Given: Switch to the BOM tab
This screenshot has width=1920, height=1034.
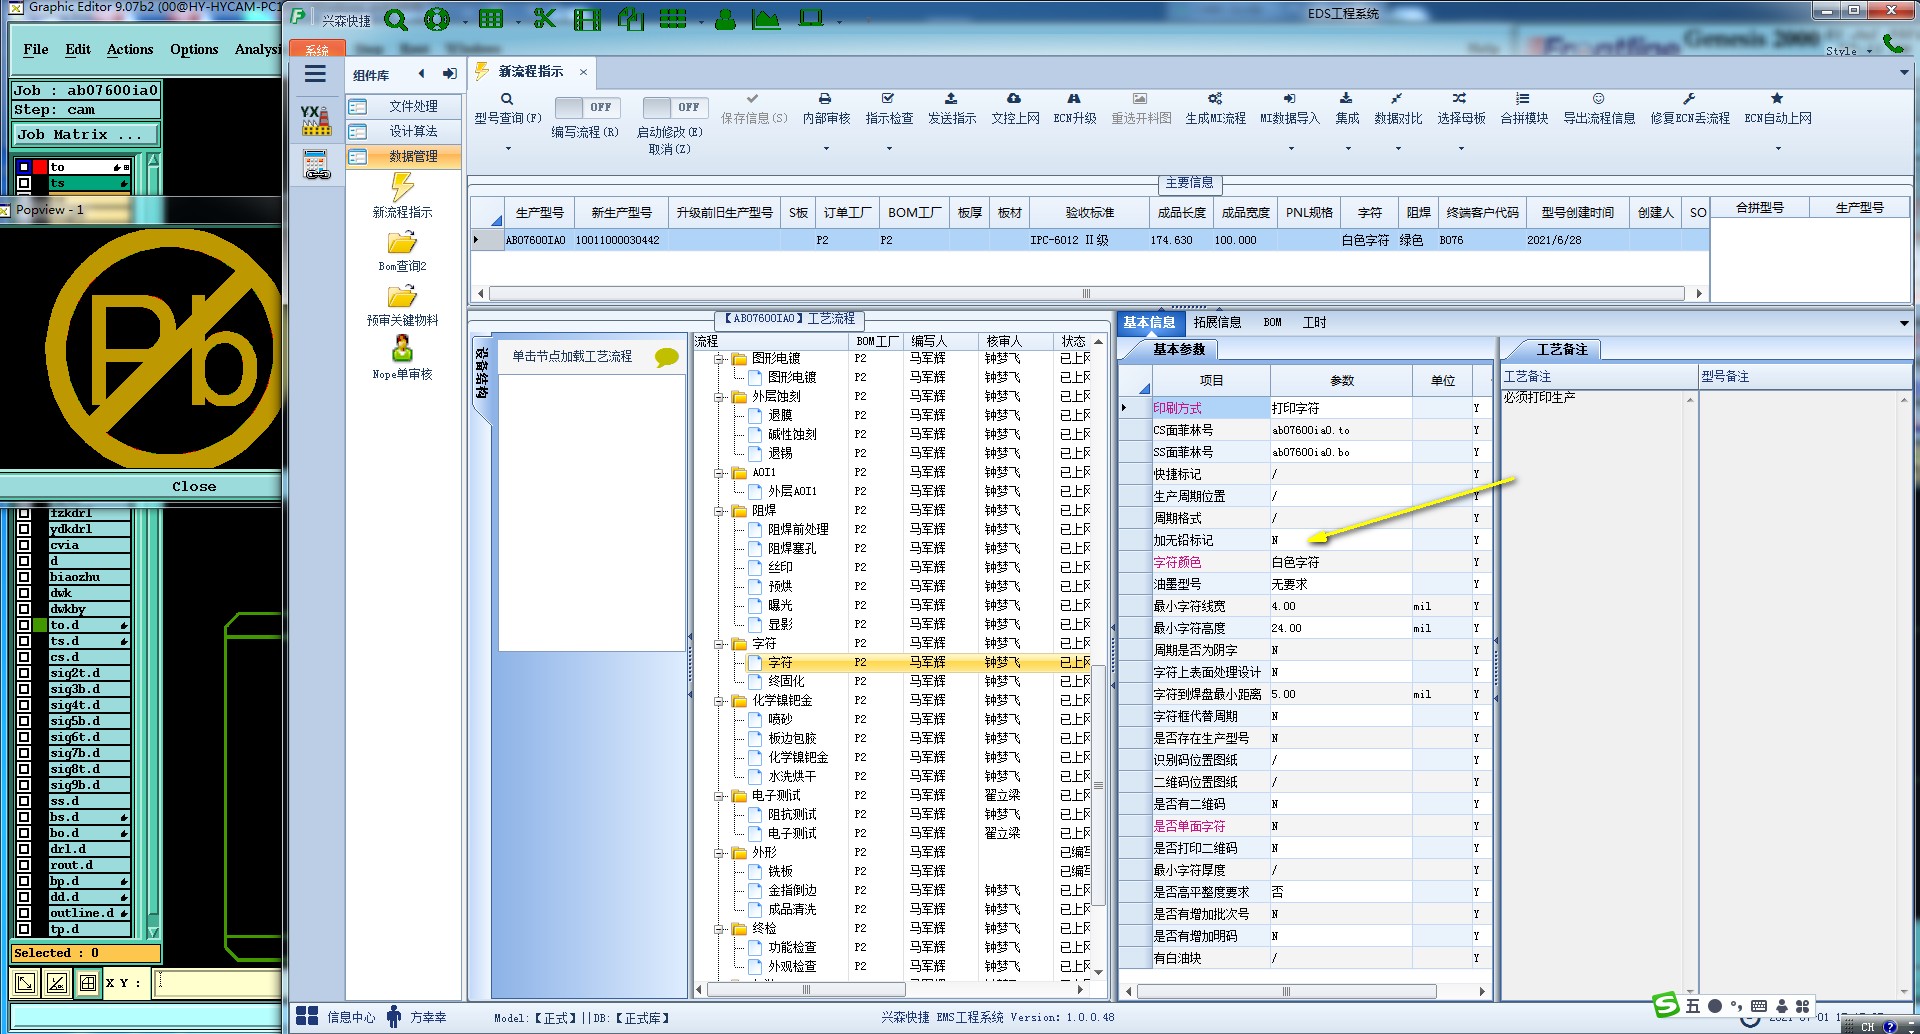Looking at the screenshot, I should click(x=1272, y=323).
